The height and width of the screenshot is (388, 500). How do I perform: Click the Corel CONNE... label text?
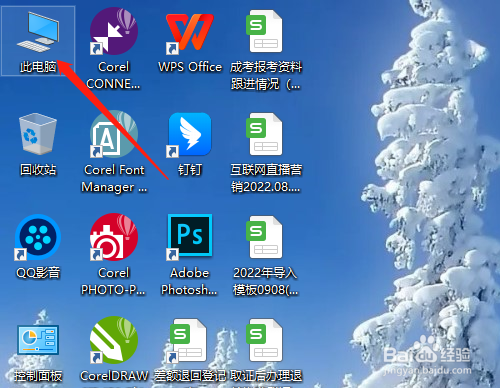click(113, 75)
